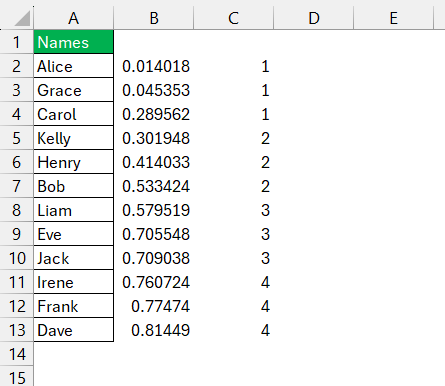Select column B header

tap(154, 18)
